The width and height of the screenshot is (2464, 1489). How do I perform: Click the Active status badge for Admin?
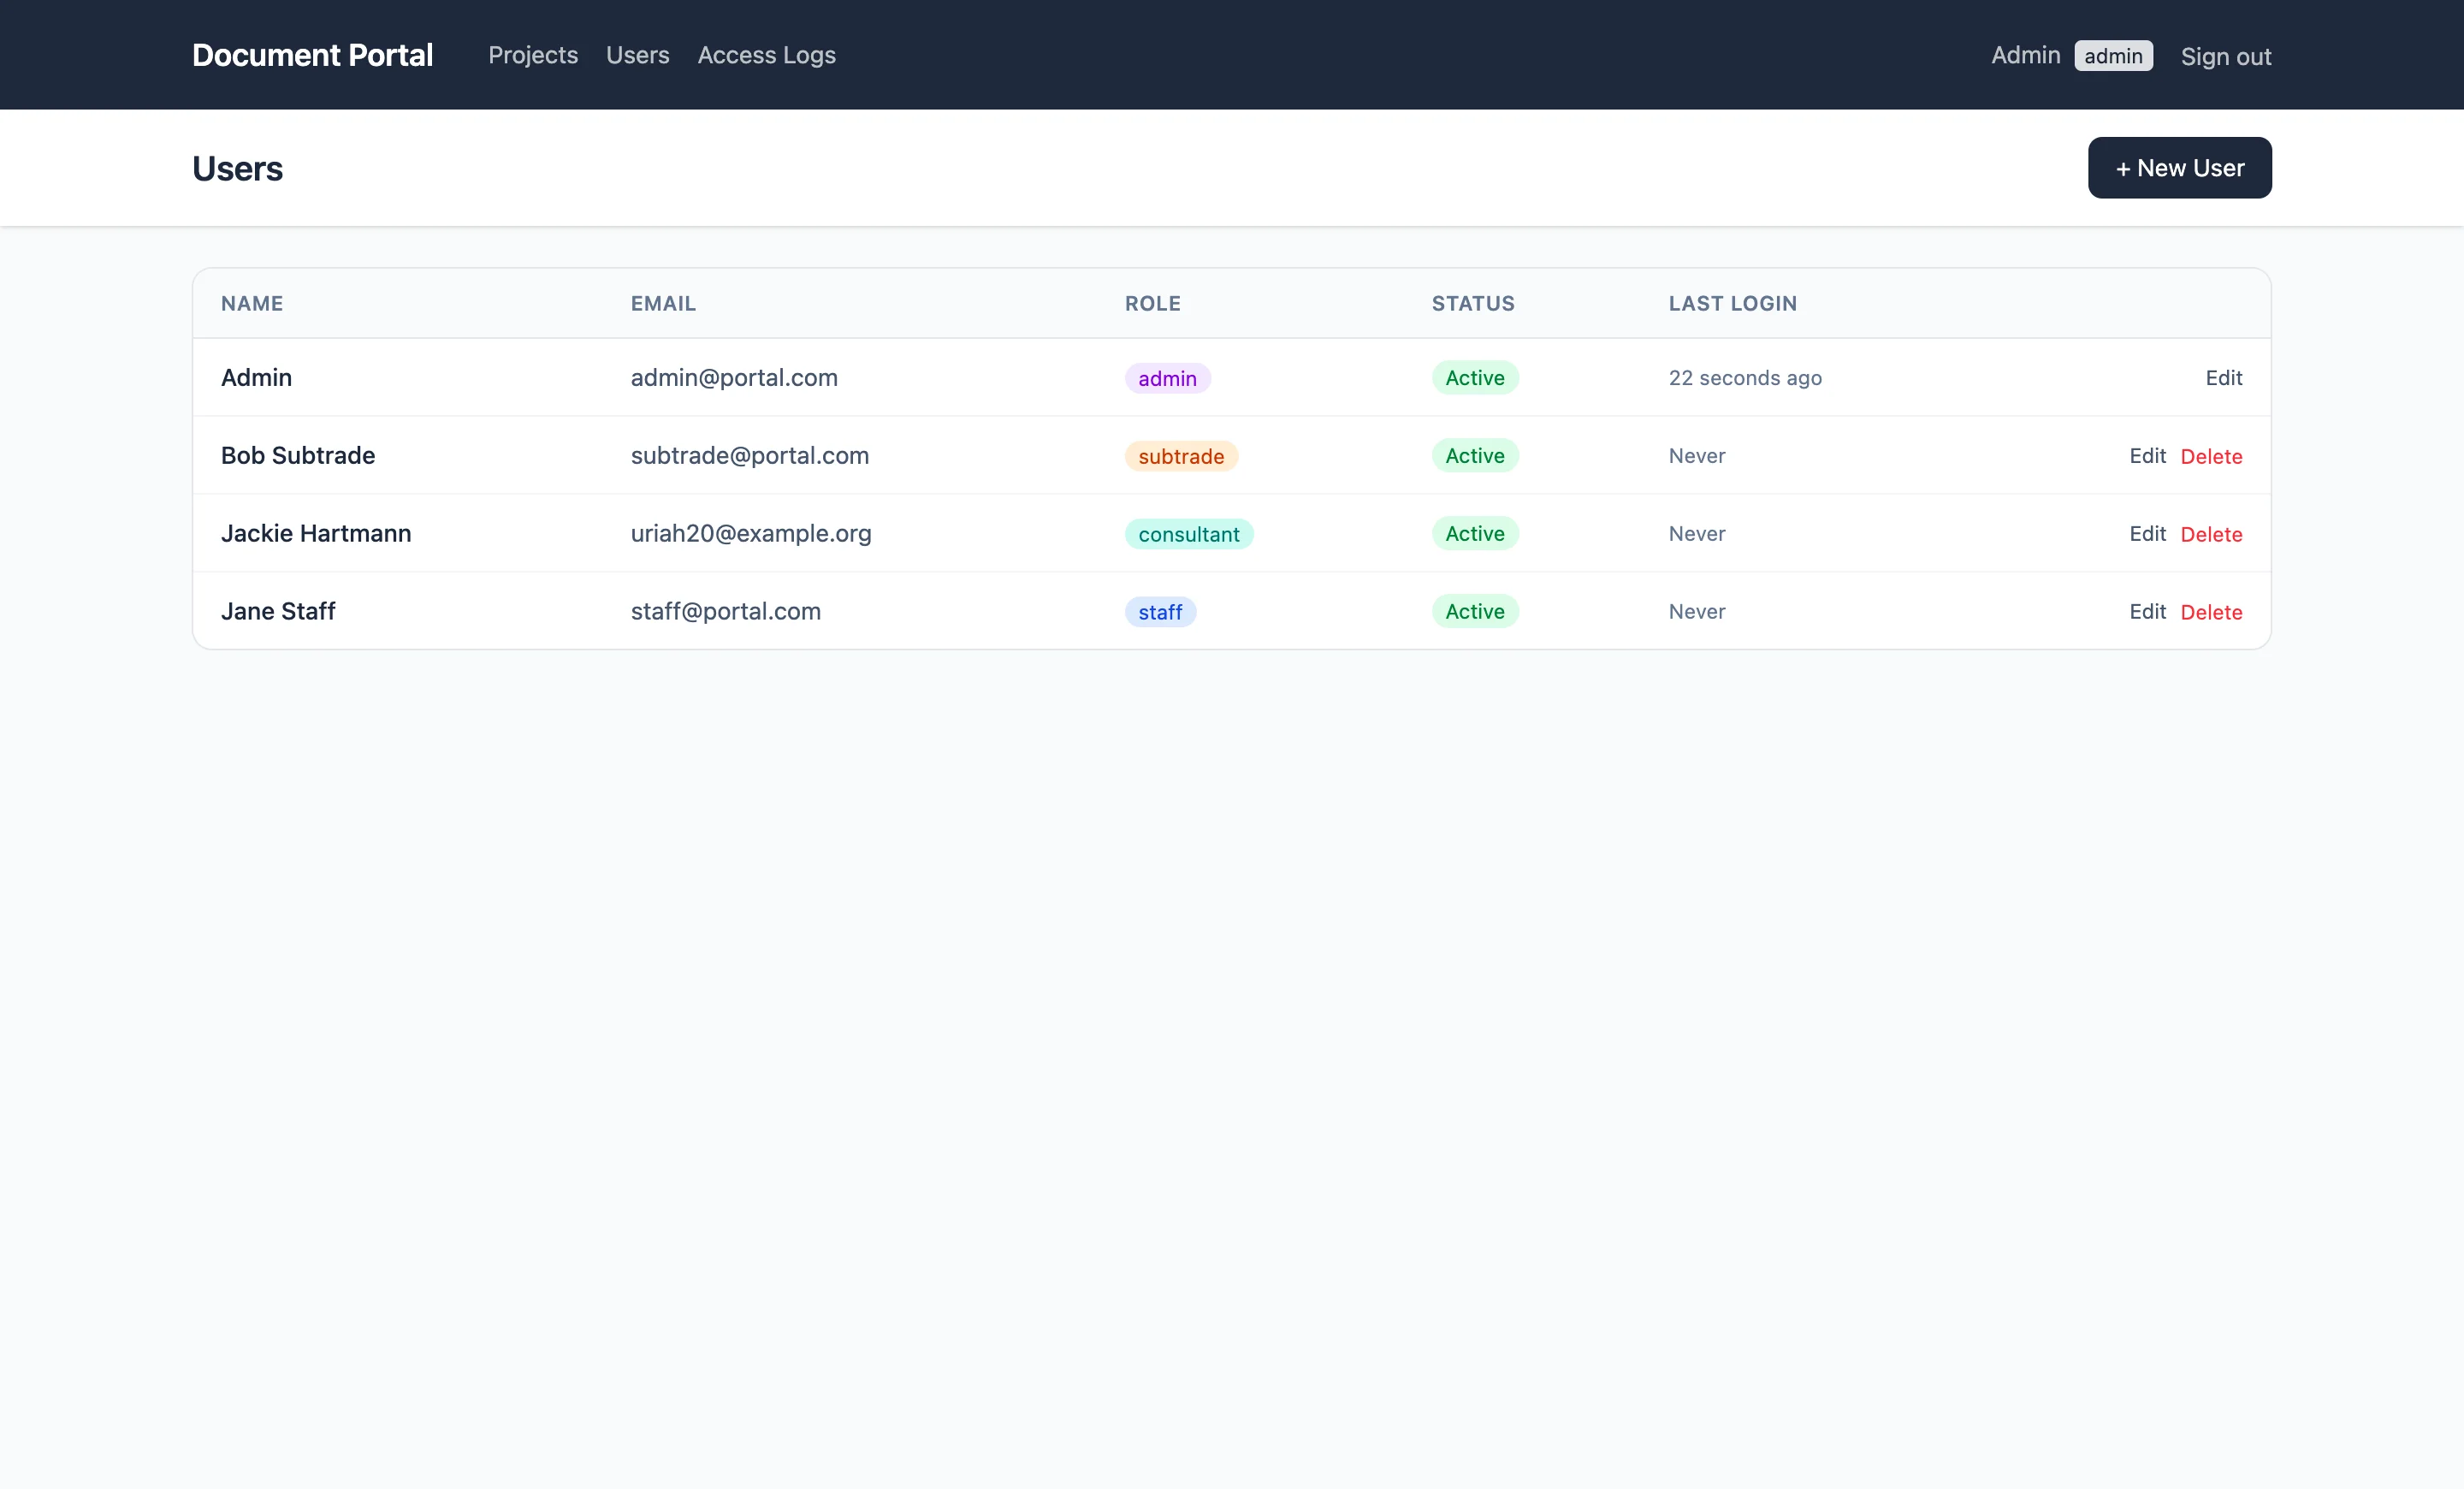1474,378
